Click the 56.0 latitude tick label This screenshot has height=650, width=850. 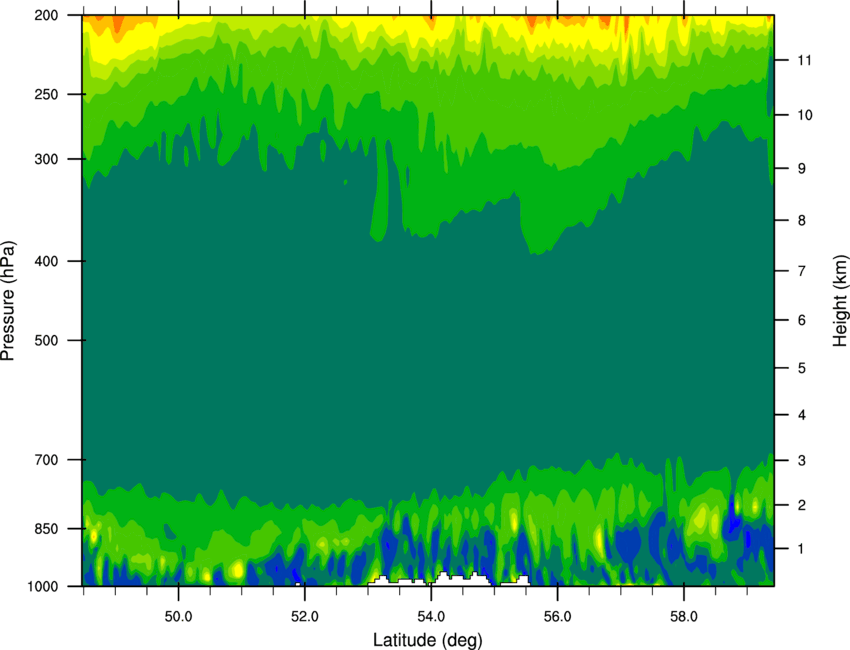pos(557,617)
